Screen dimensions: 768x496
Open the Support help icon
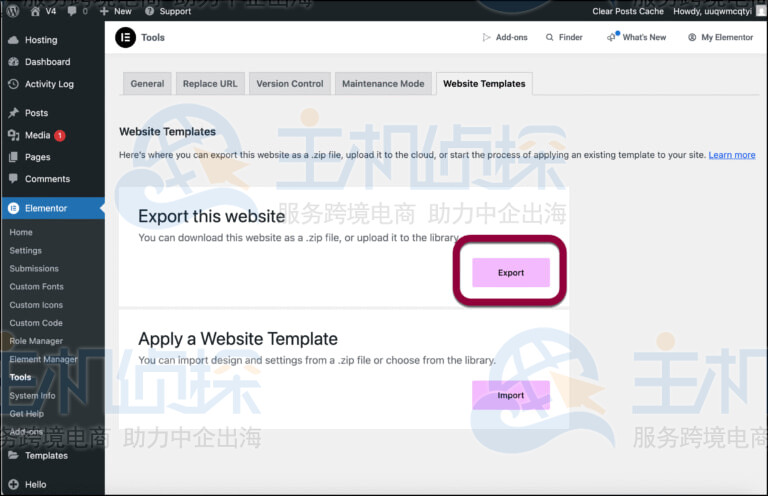coord(149,11)
